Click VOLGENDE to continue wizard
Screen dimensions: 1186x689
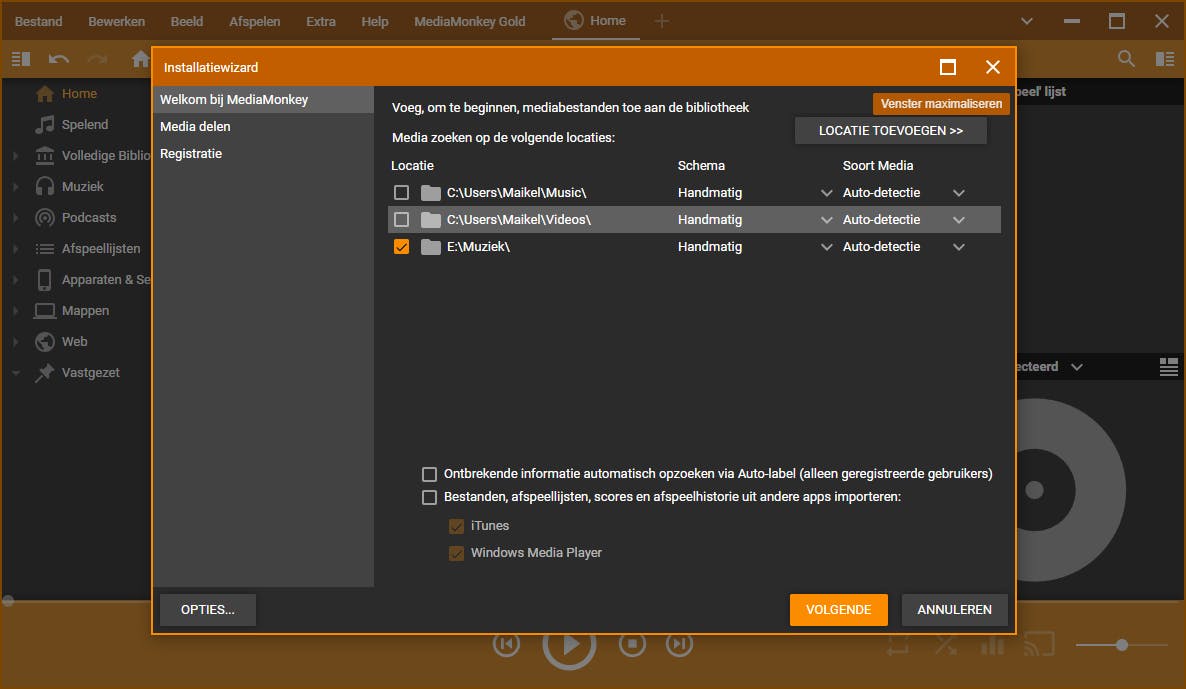coord(838,610)
